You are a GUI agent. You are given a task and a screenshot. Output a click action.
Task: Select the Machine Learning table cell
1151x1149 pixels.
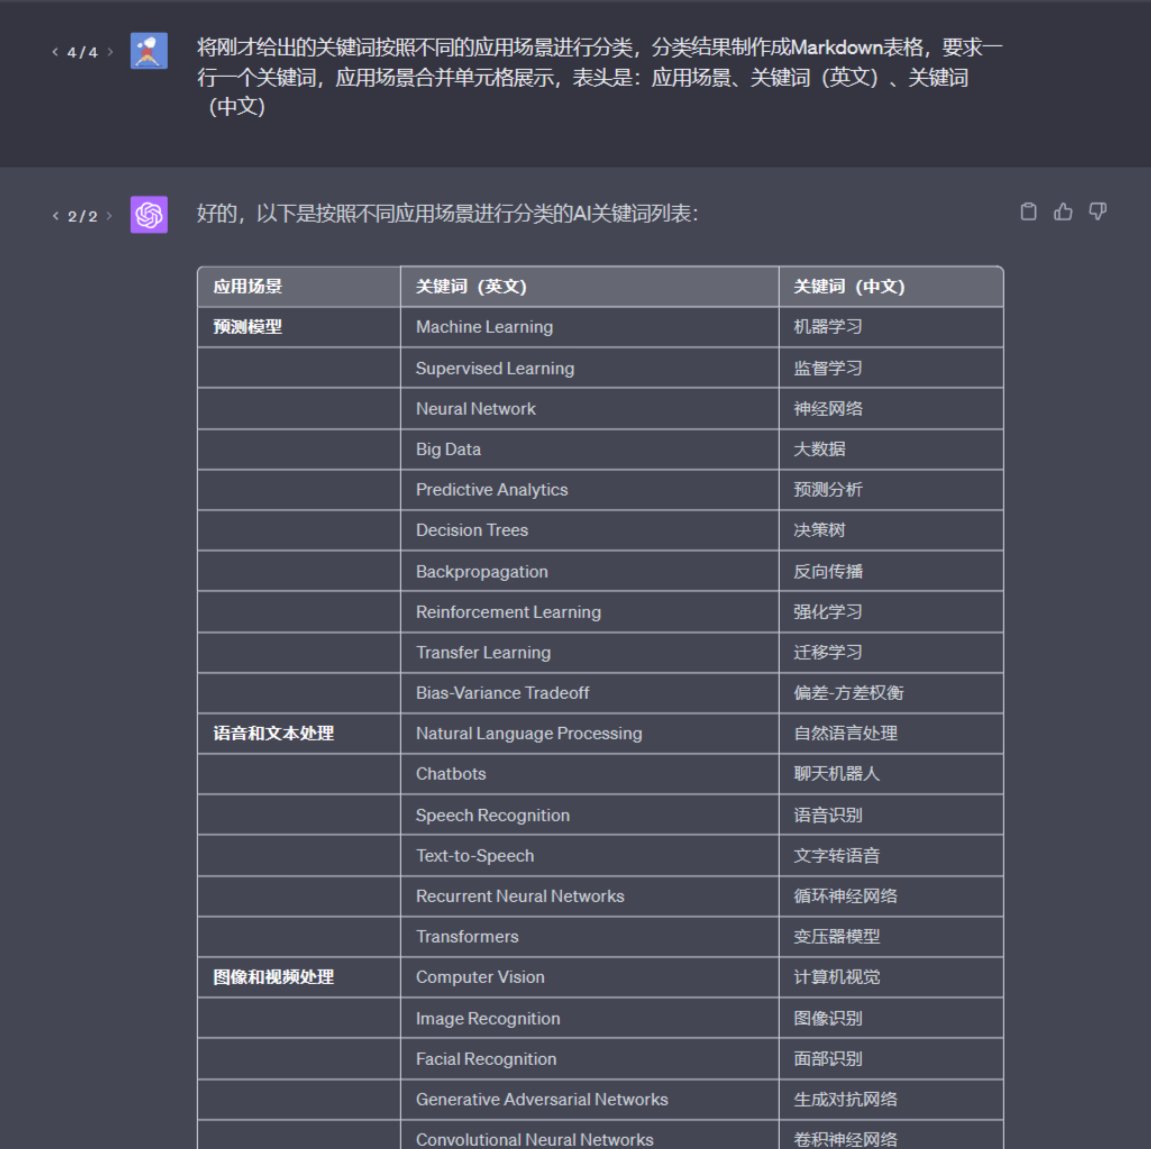pyautogui.click(x=483, y=327)
